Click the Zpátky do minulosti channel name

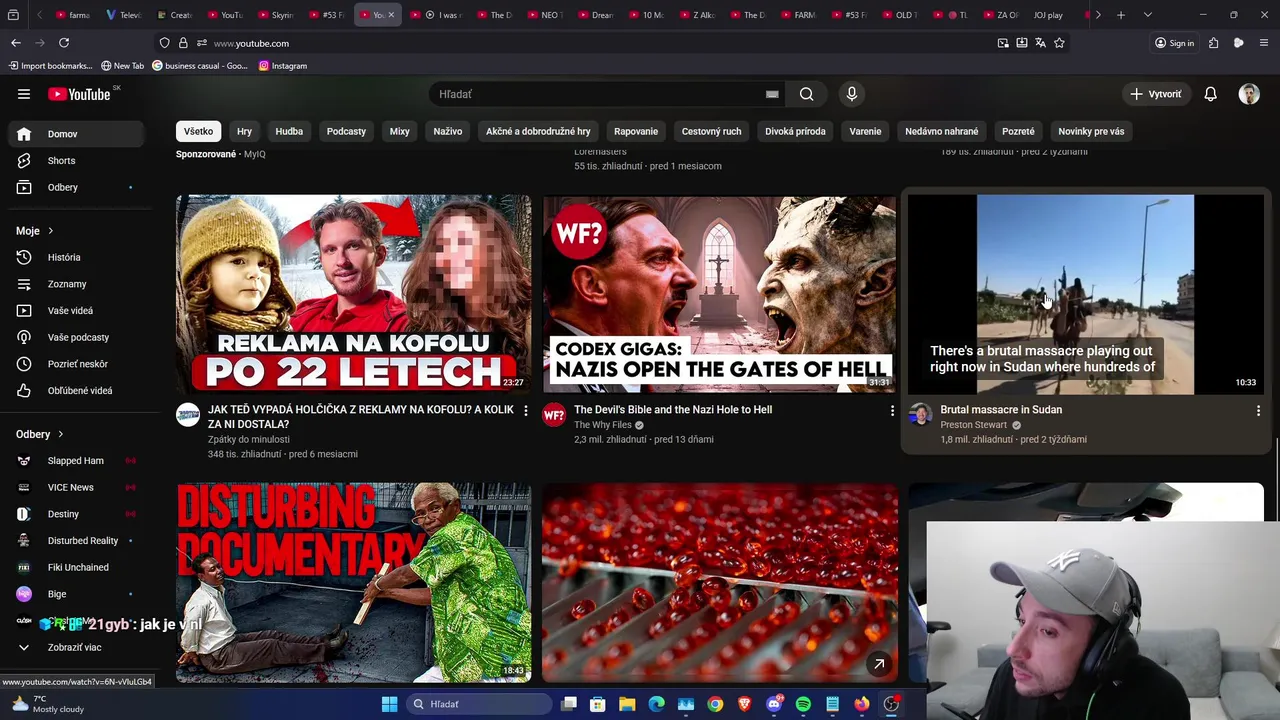click(x=249, y=439)
